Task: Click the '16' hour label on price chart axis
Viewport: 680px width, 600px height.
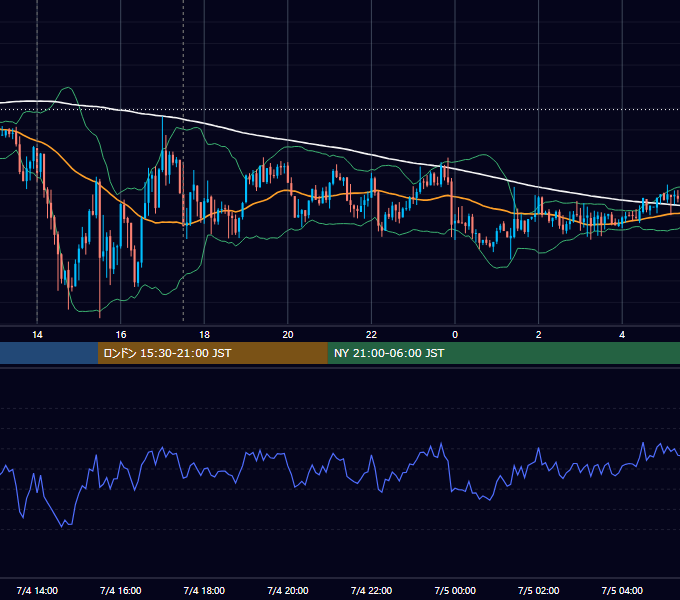Action: click(x=121, y=335)
